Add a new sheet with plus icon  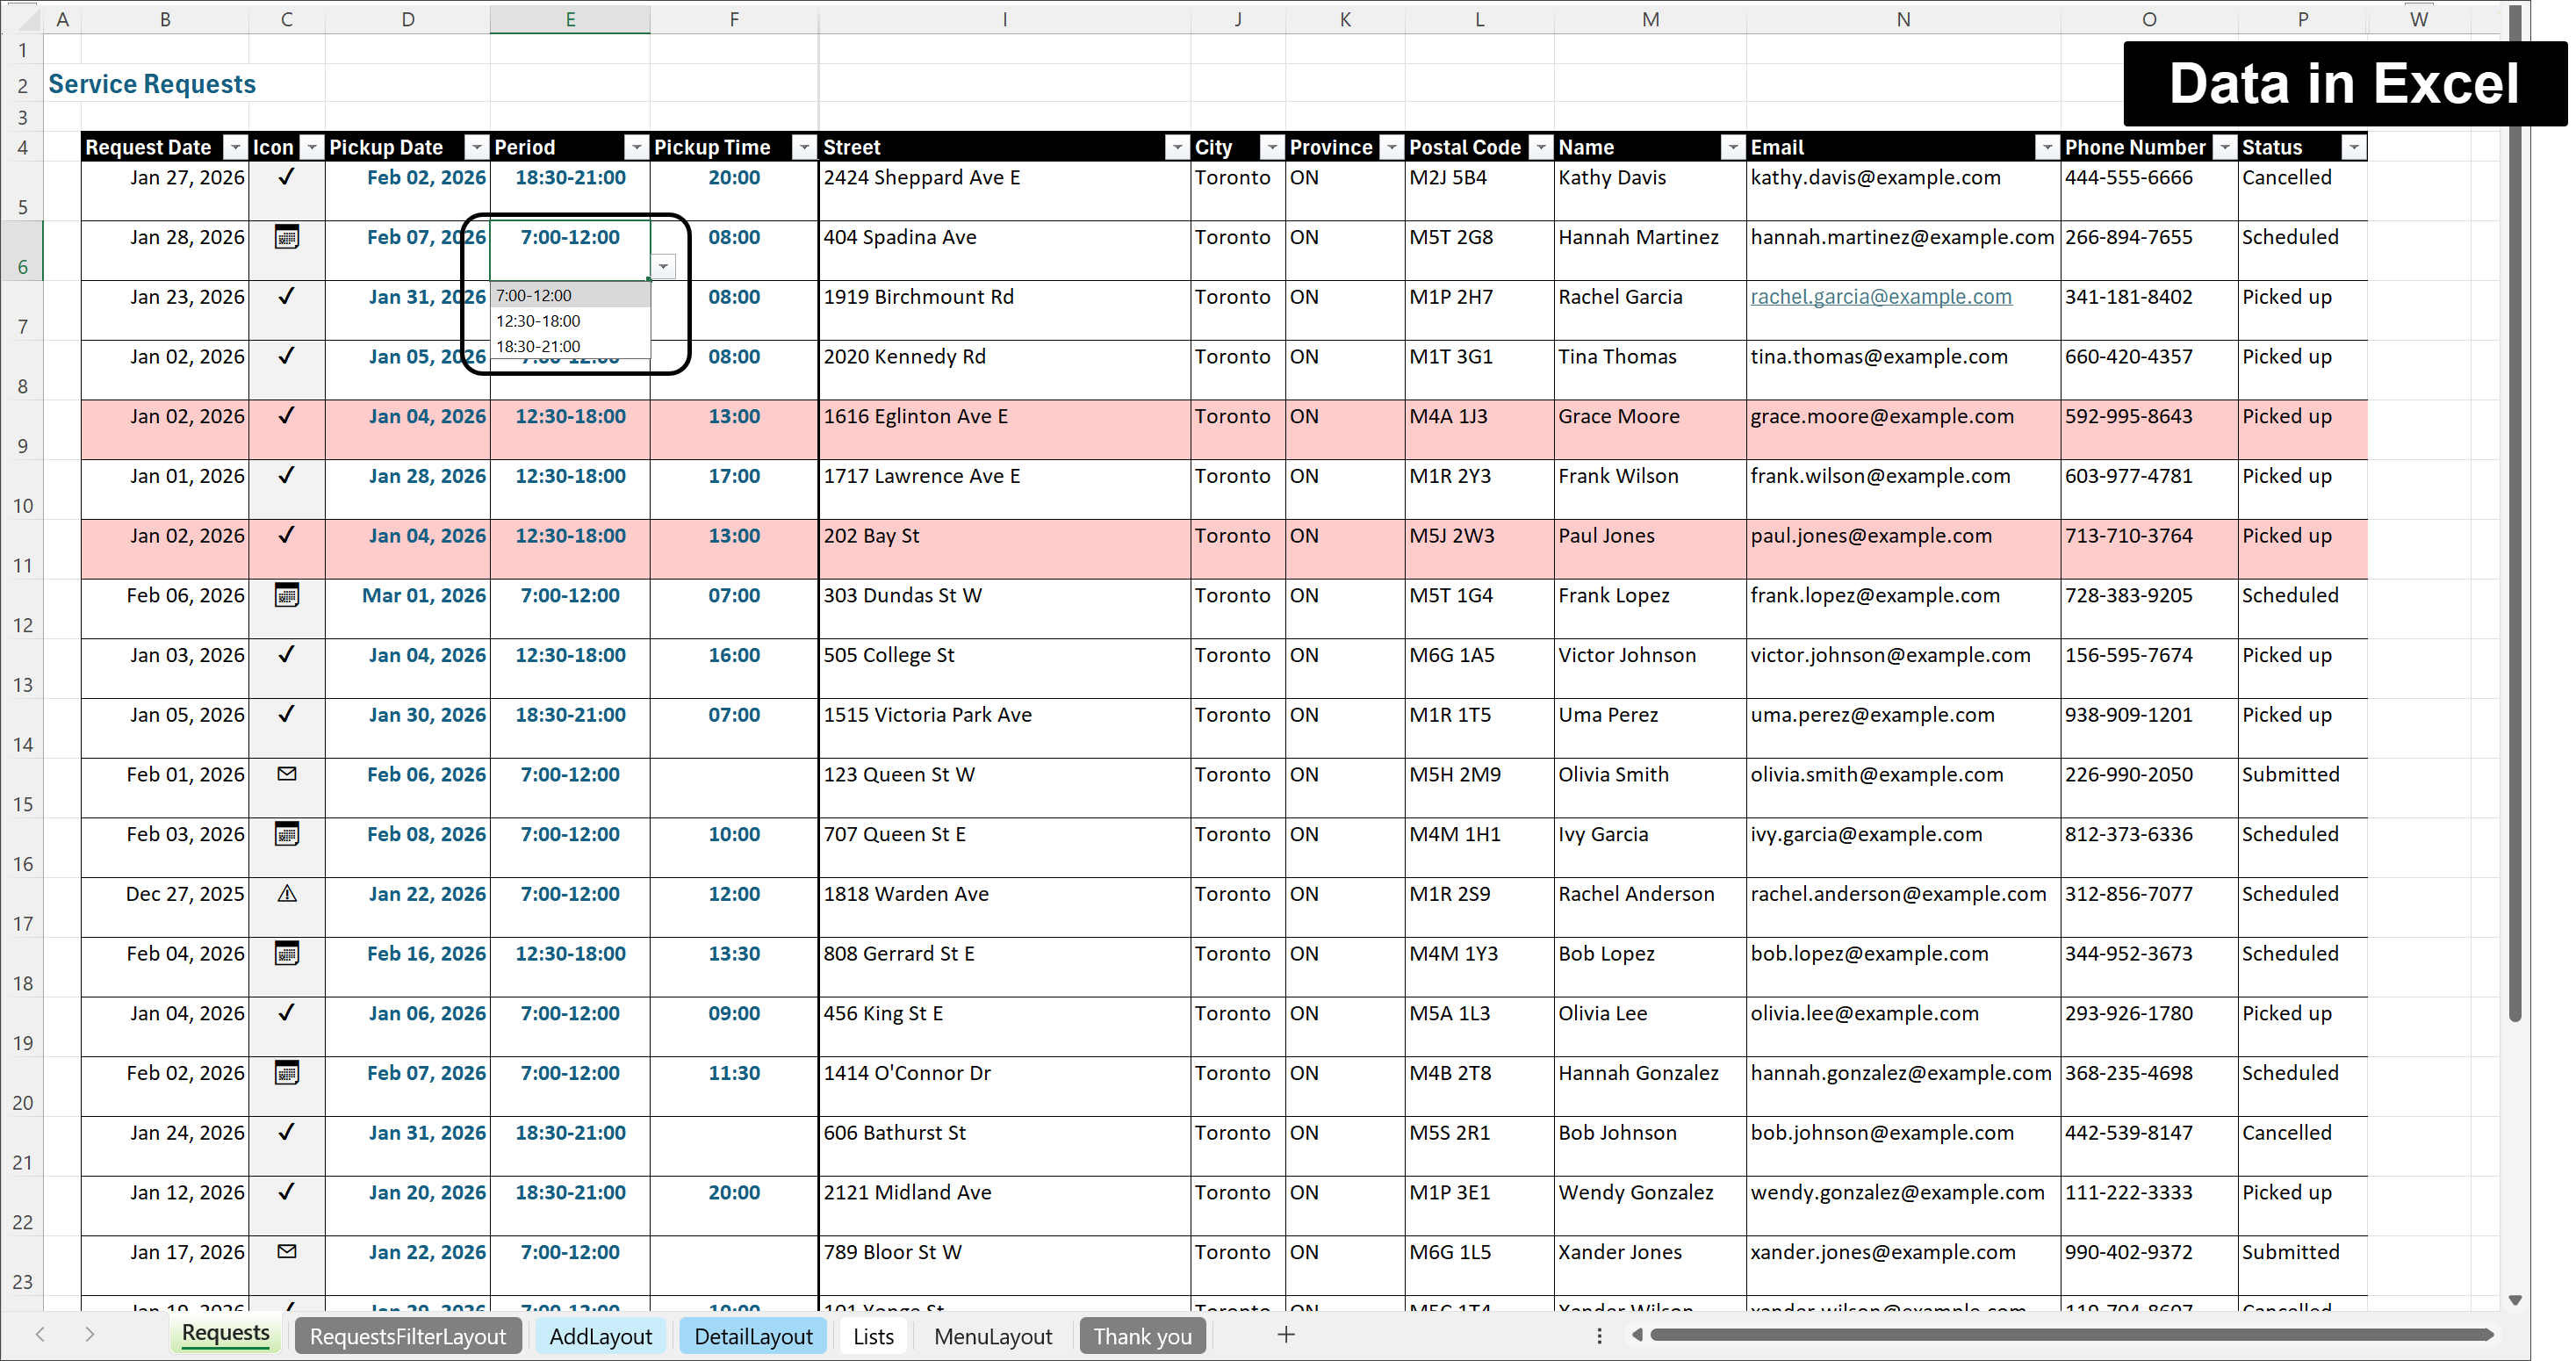pyautogui.click(x=1286, y=1335)
